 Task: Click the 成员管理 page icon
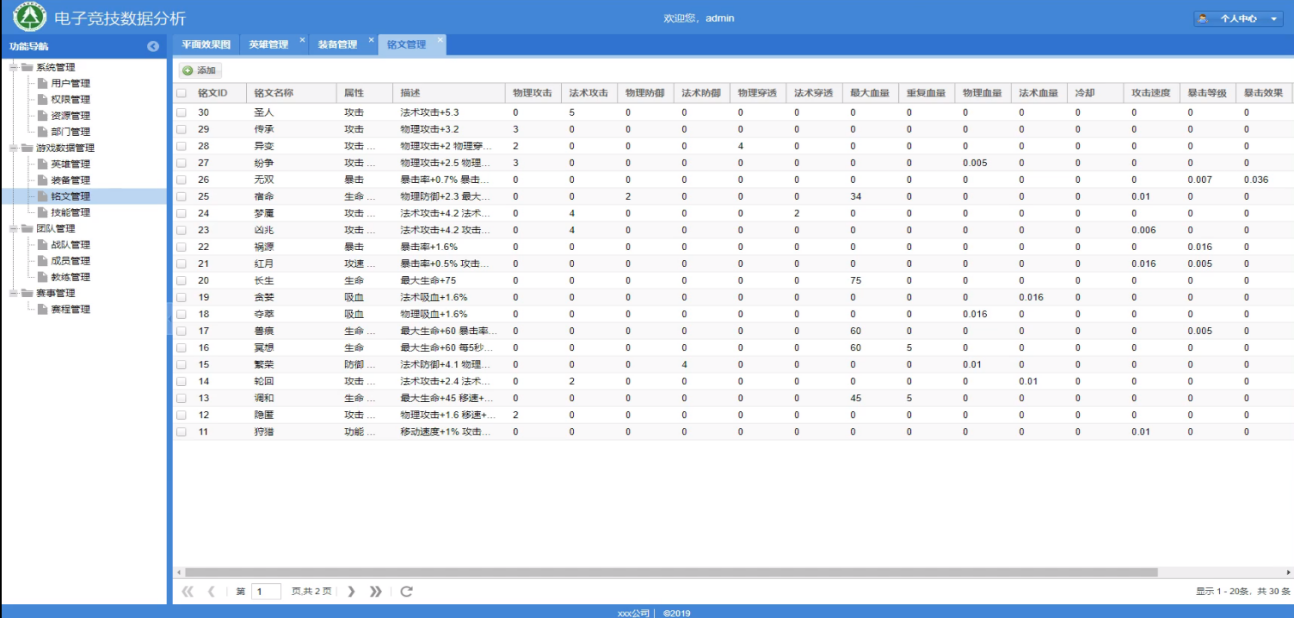tap(43, 261)
